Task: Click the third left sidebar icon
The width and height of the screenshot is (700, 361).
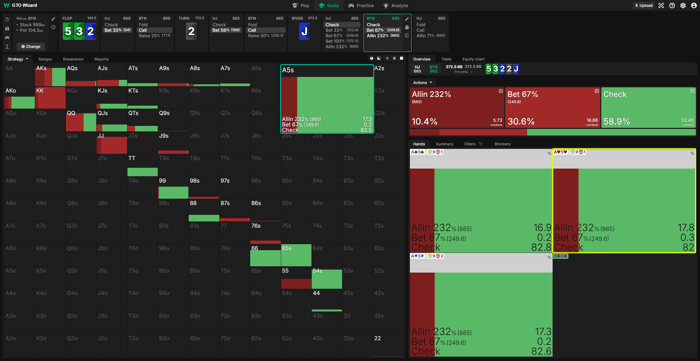Action: point(7,37)
